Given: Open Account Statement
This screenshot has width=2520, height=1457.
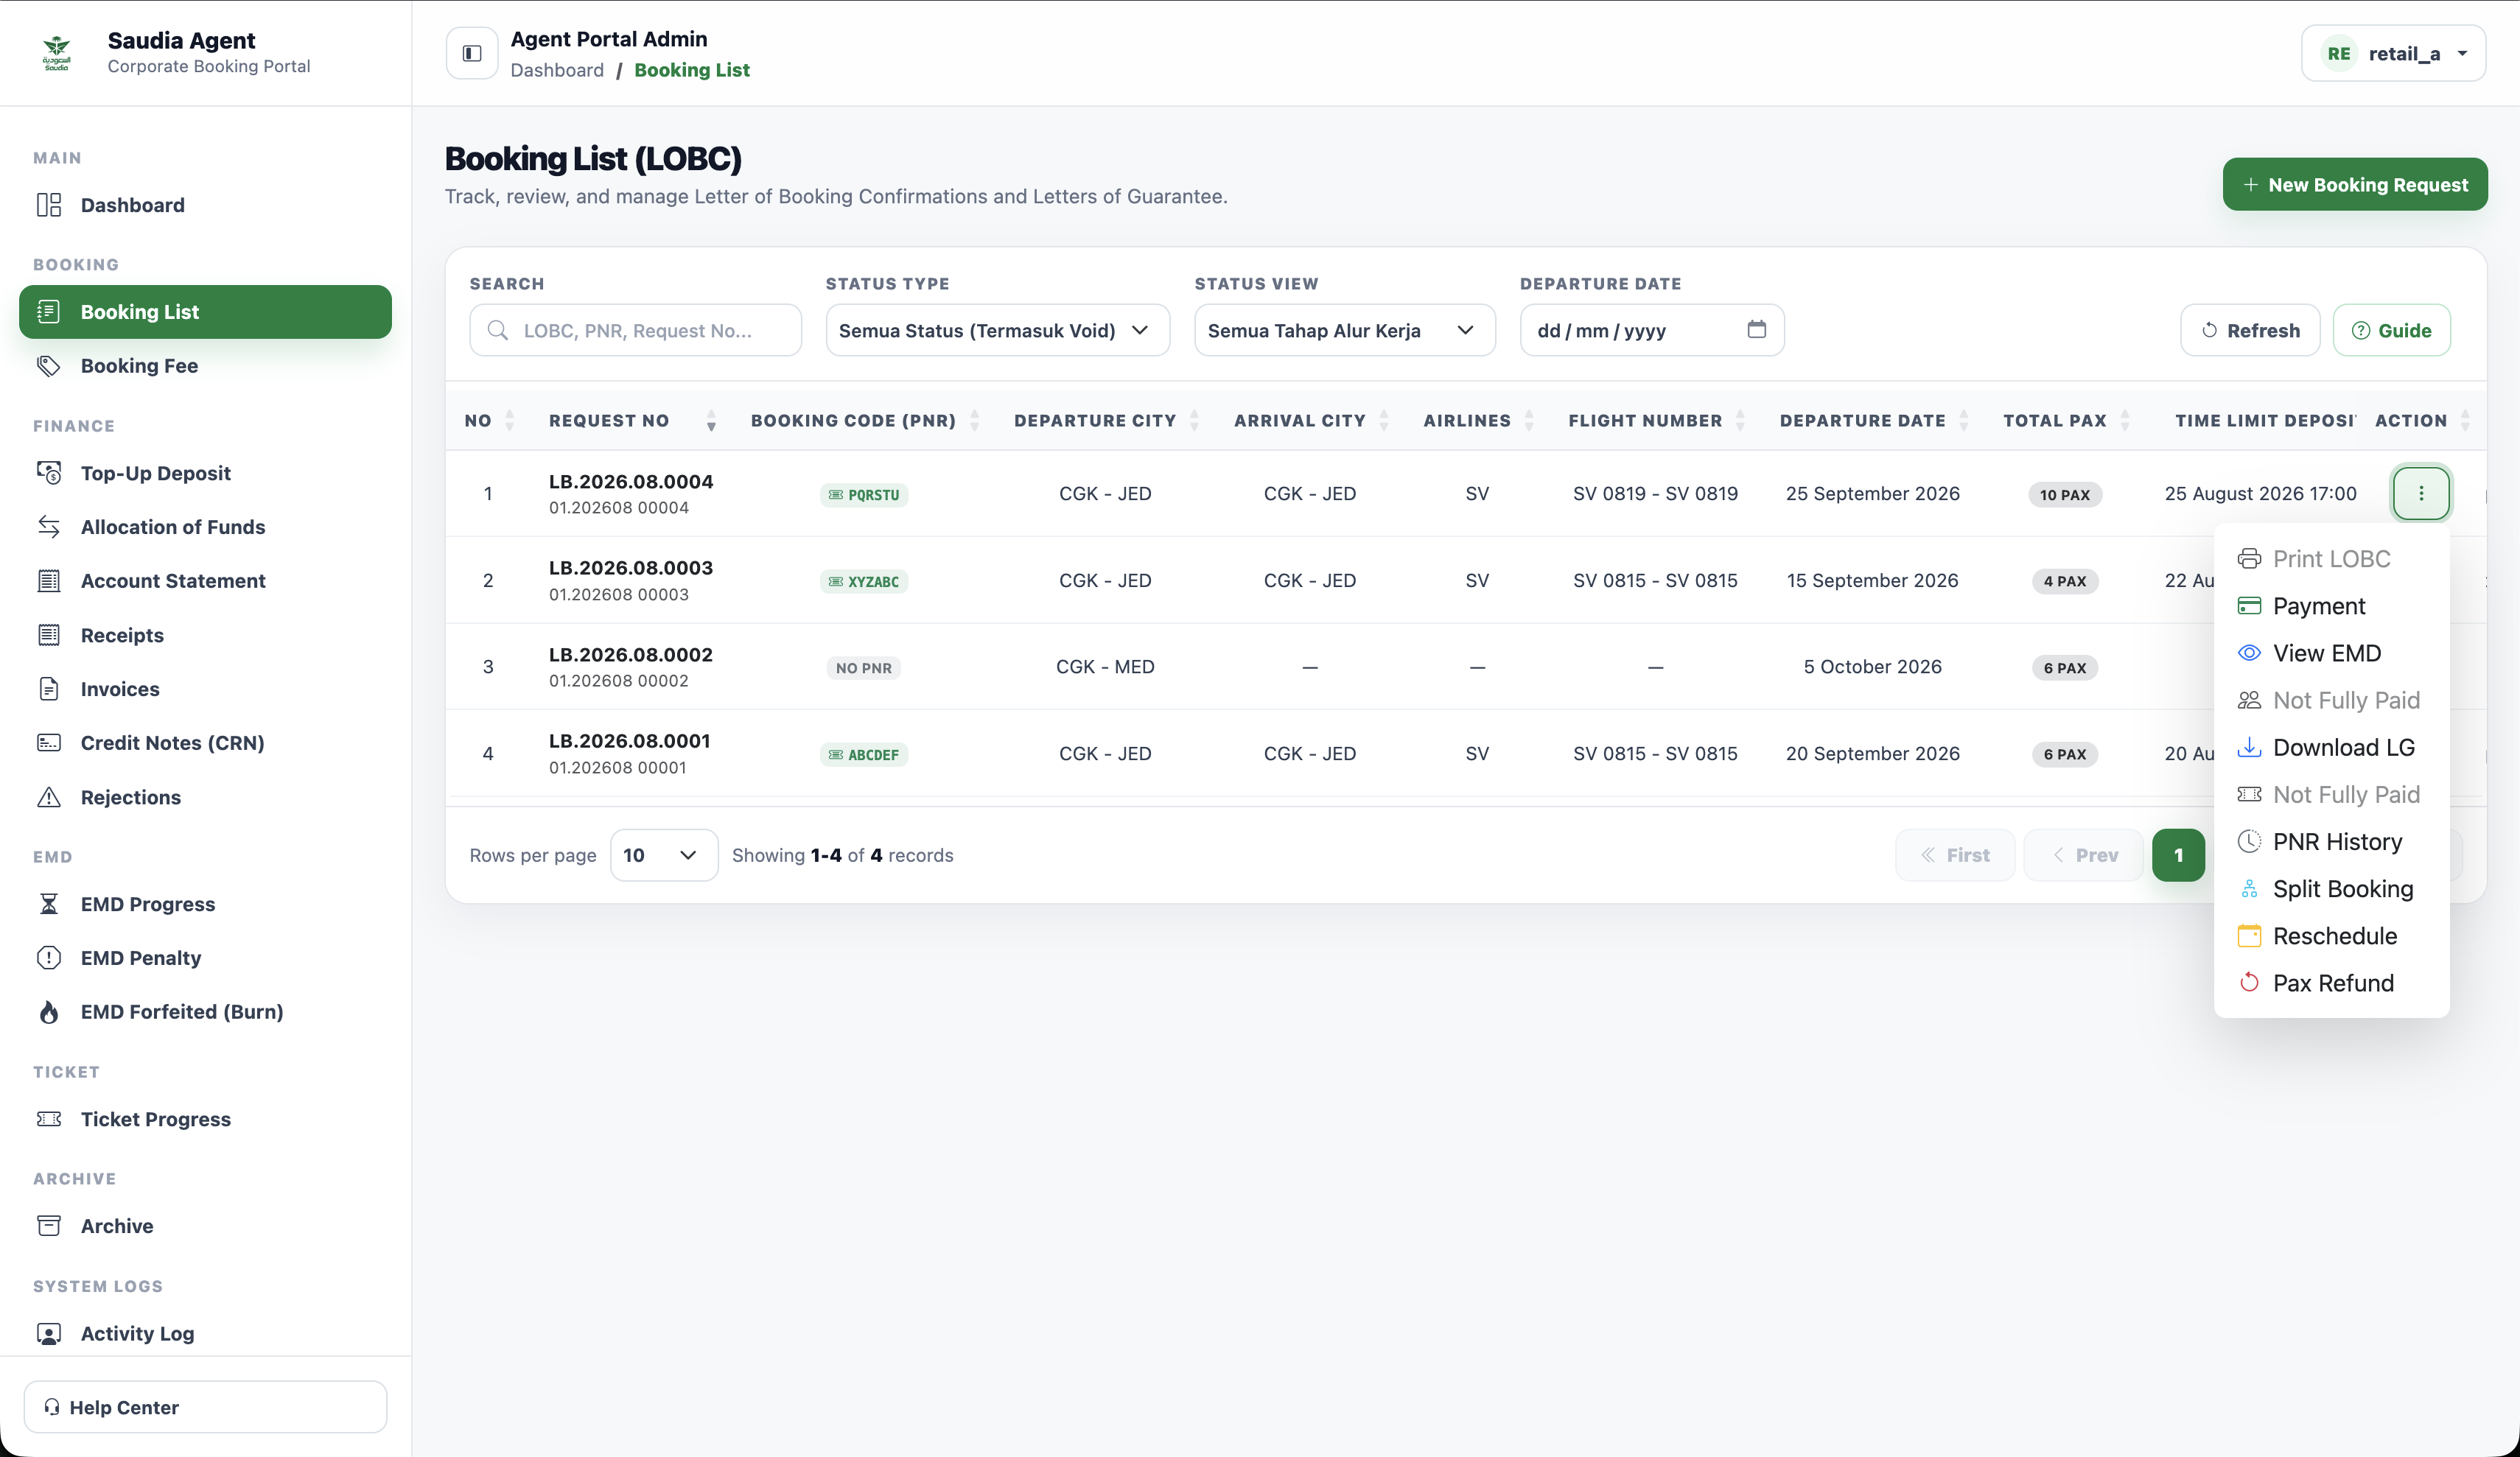Looking at the screenshot, I should [205, 581].
